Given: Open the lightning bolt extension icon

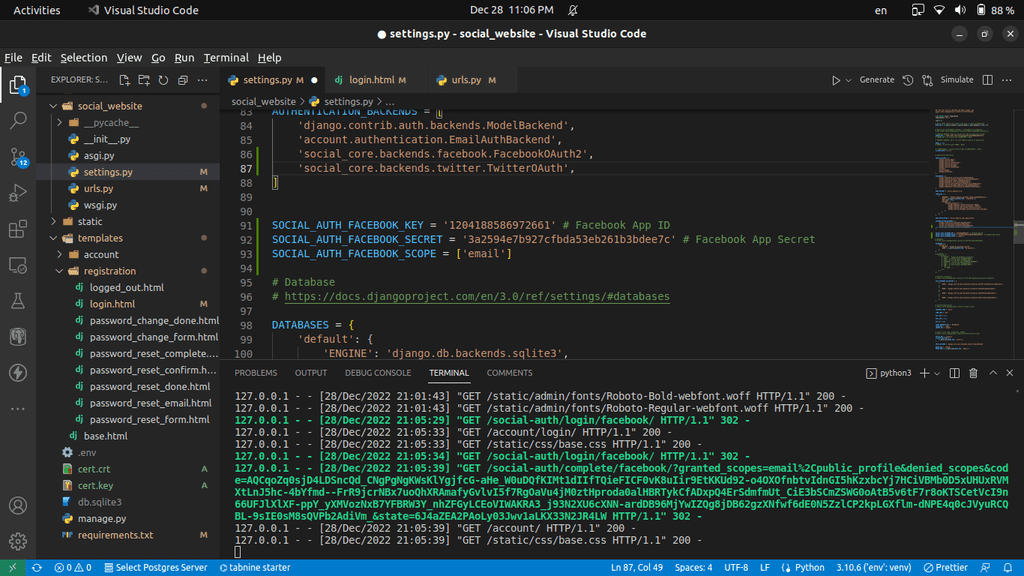Looking at the screenshot, I should tap(18, 372).
